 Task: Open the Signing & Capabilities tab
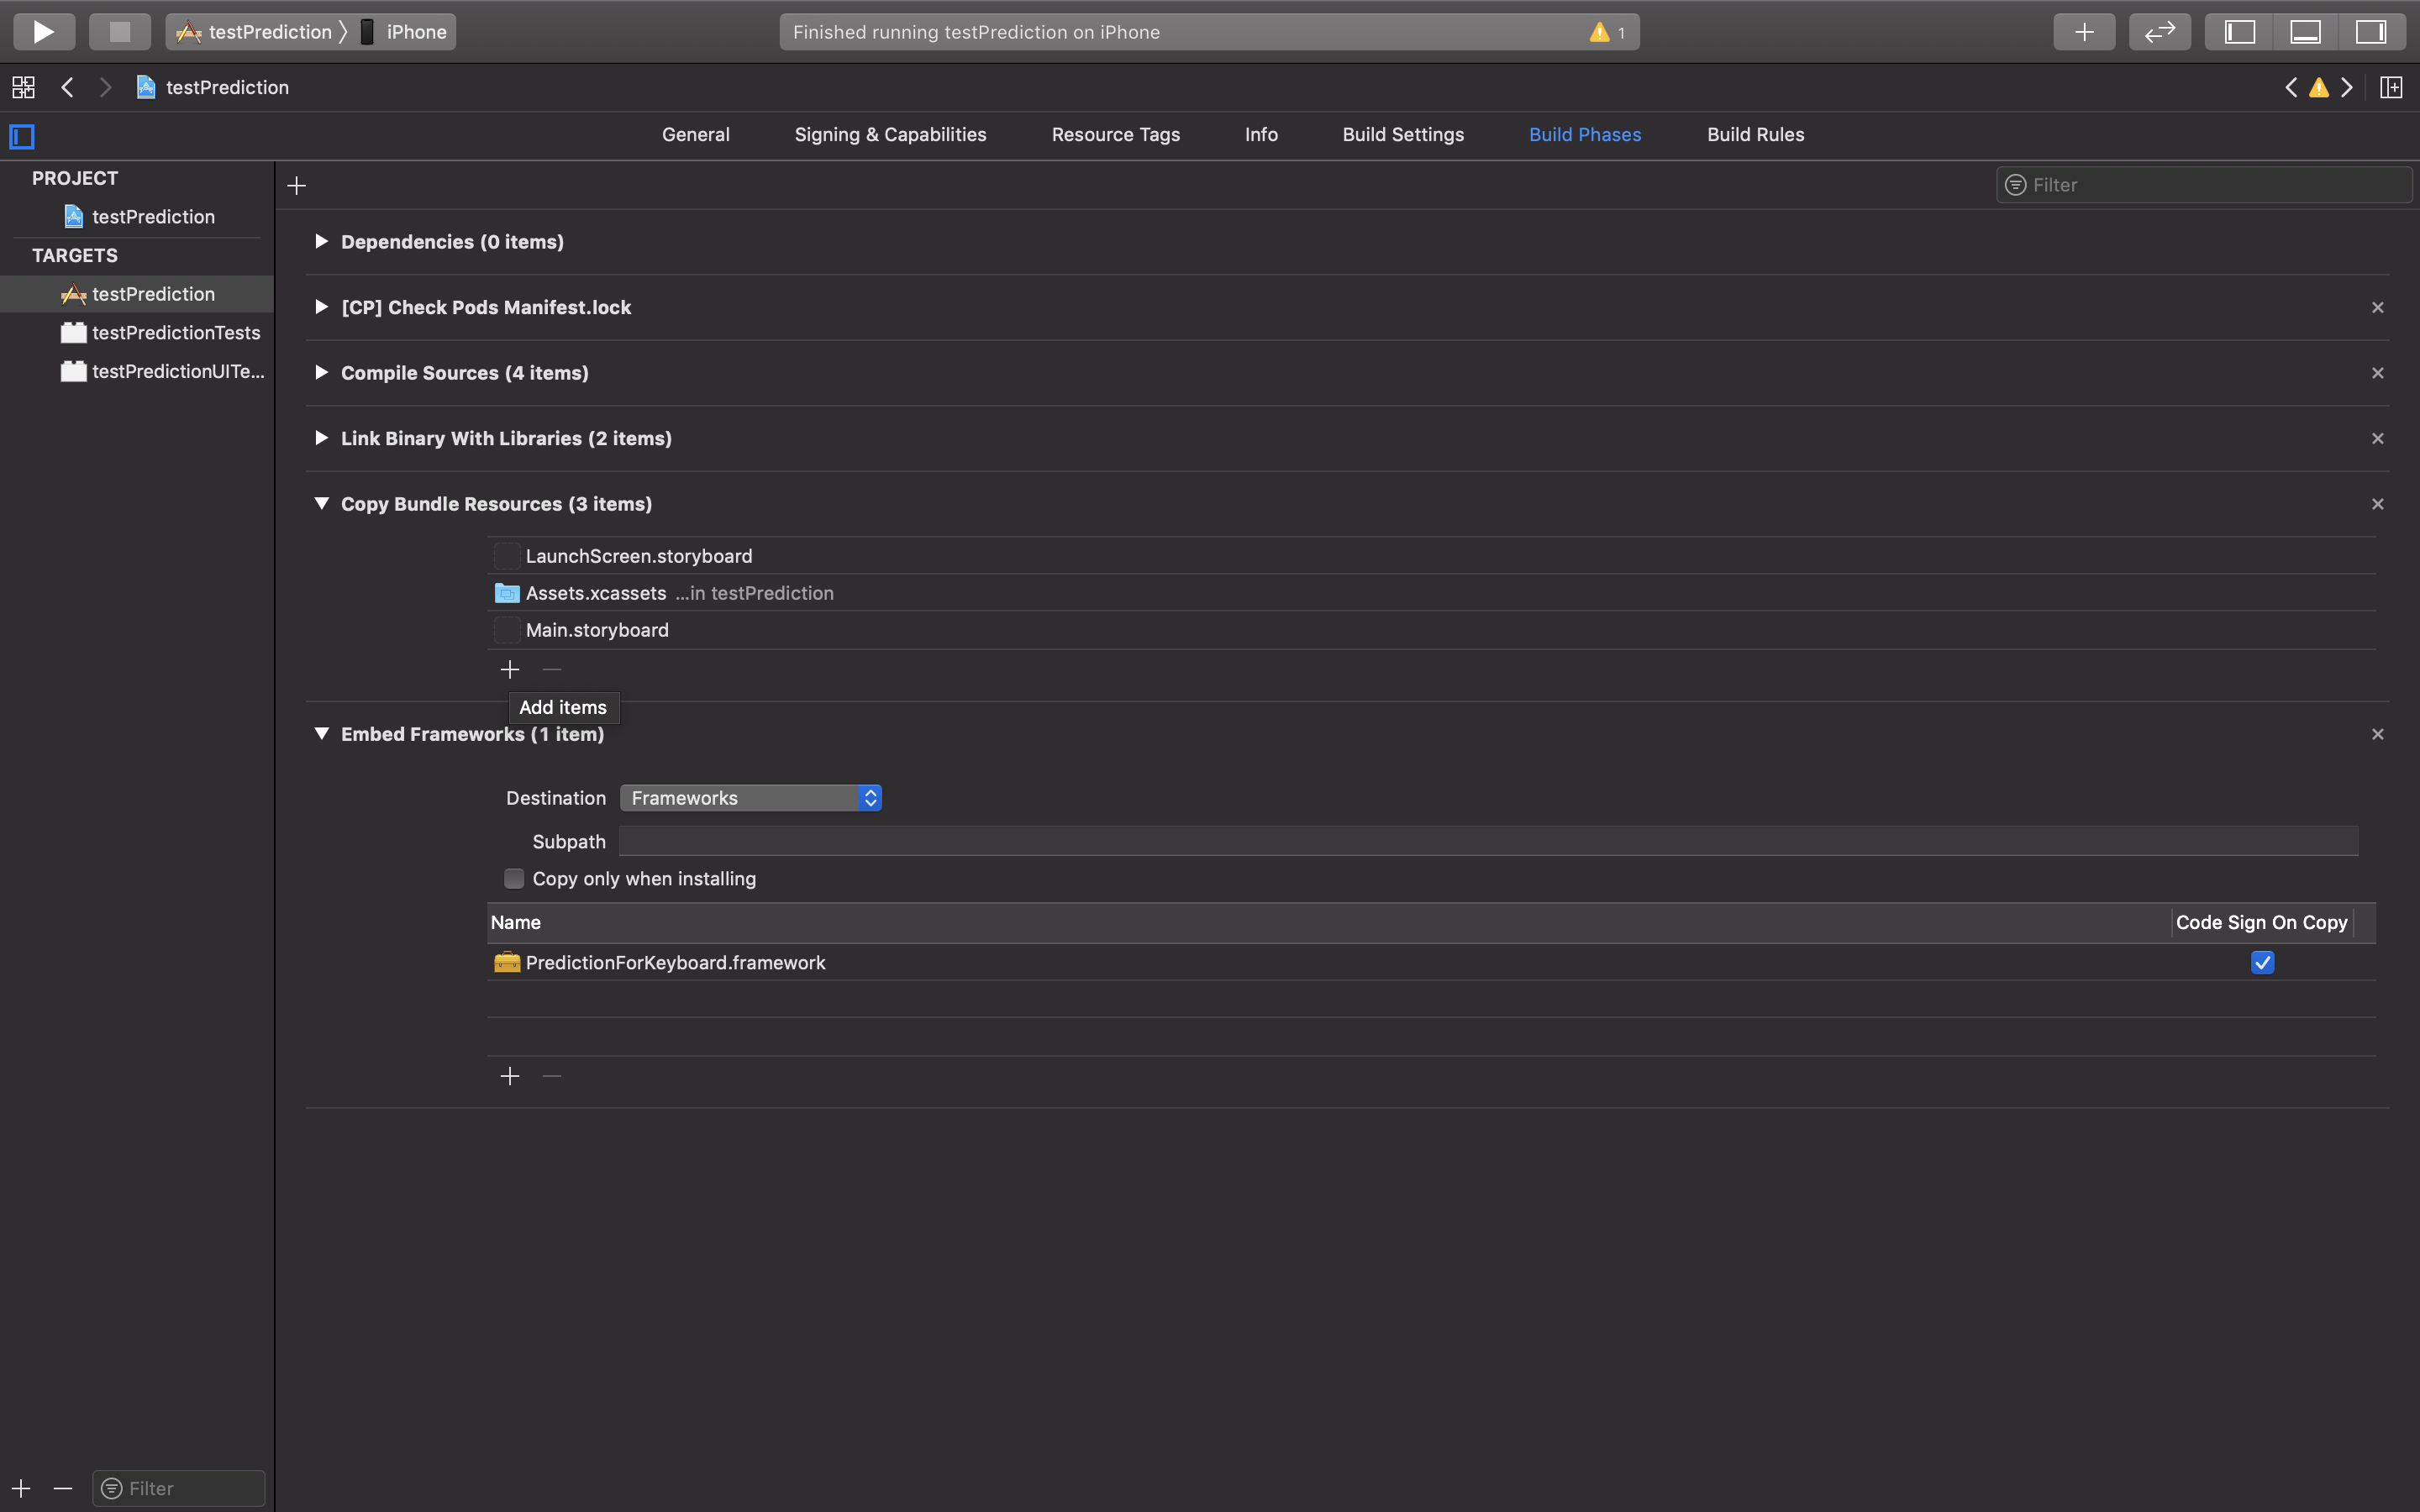[890, 135]
